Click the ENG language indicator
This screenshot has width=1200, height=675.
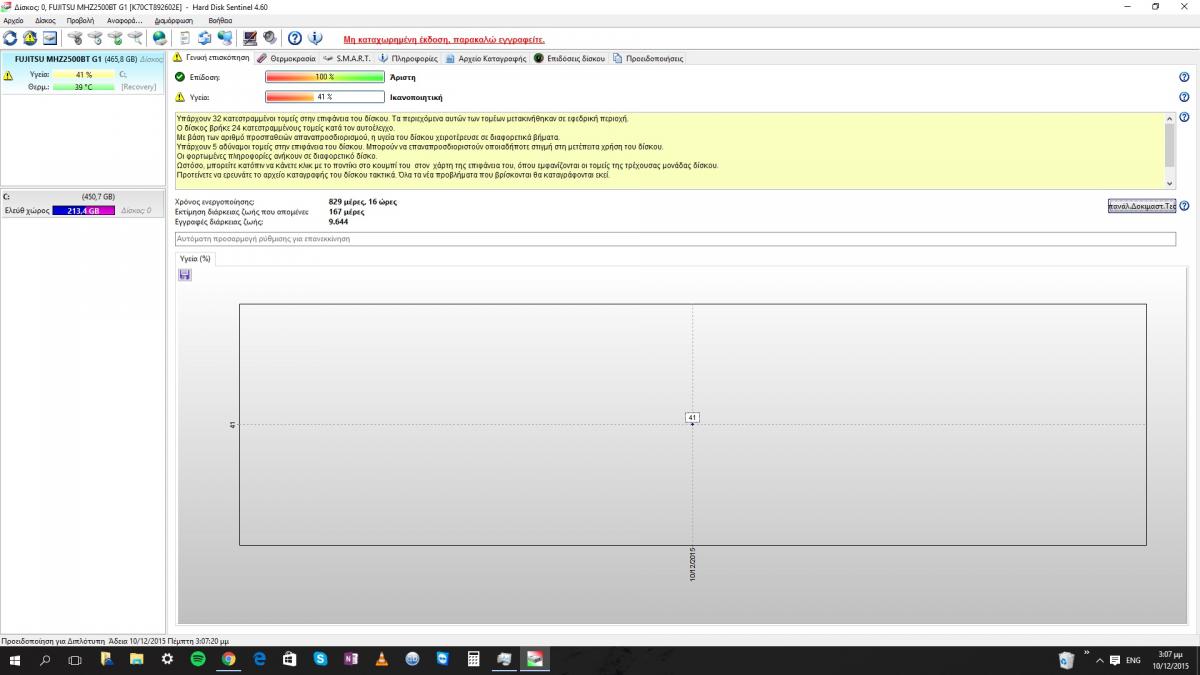click(1133, 660)
